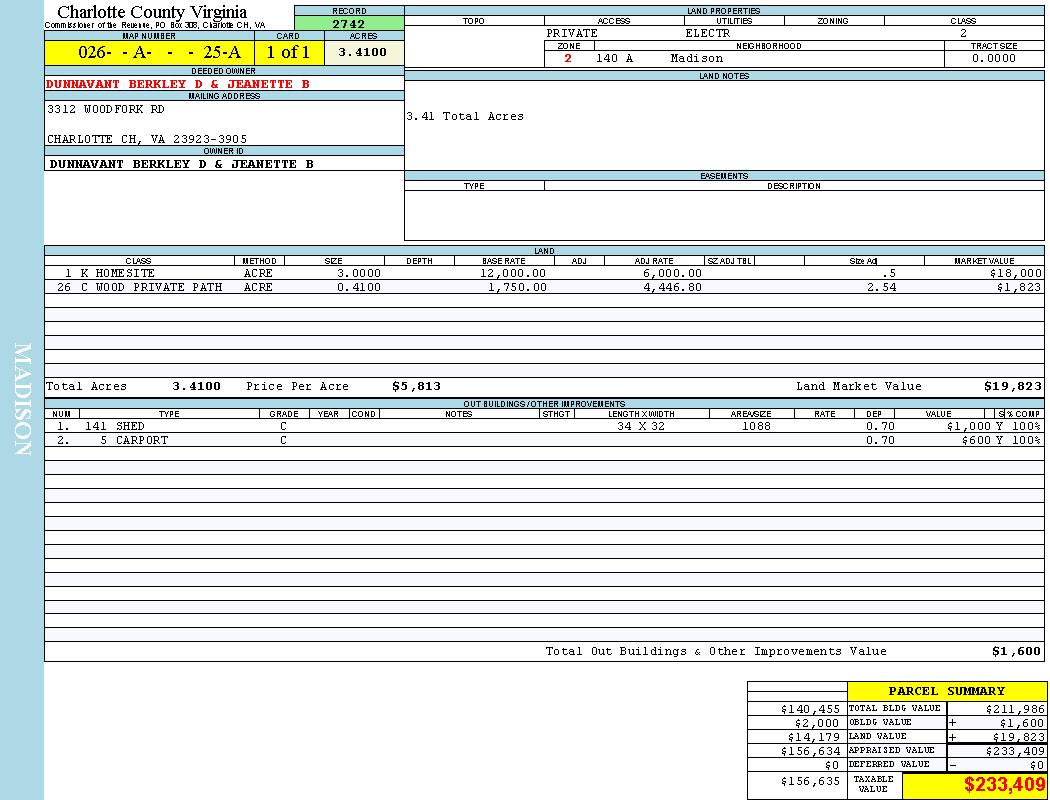Click the red zone number 2
The height and width of the screenshot is (800, 1050).
click(x=568, y=59)
